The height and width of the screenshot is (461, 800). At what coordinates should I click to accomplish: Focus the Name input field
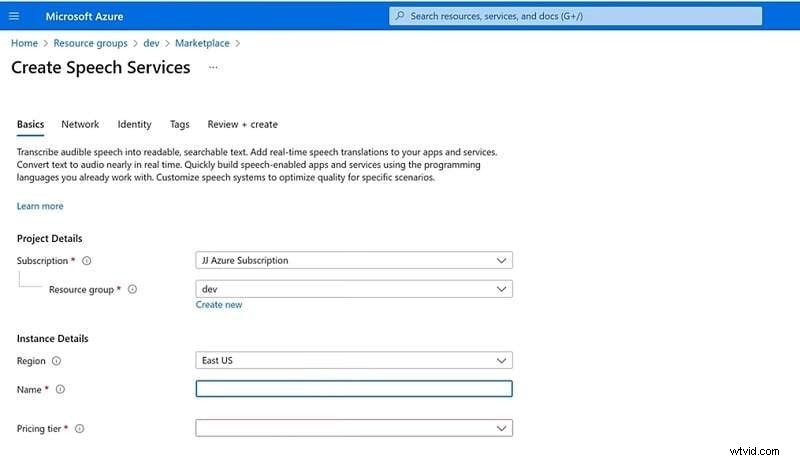[x=354, y=389]
